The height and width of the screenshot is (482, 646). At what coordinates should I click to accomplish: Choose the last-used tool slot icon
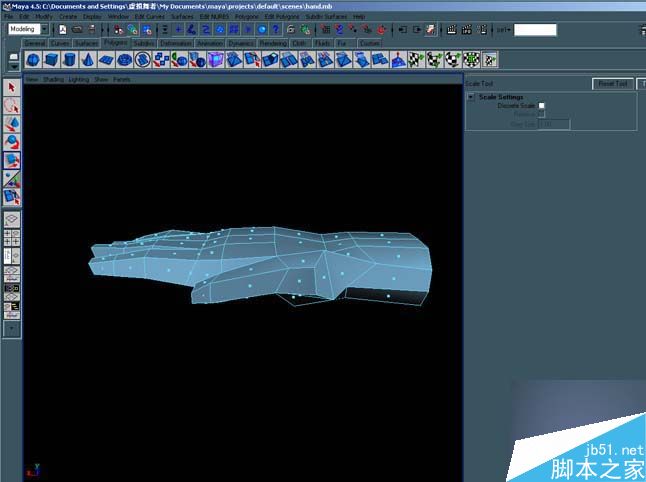click(12, 197)
